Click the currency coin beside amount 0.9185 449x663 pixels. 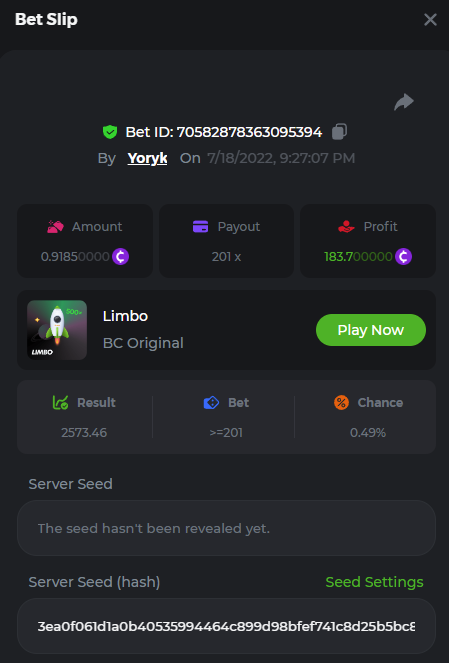(120, 256)
